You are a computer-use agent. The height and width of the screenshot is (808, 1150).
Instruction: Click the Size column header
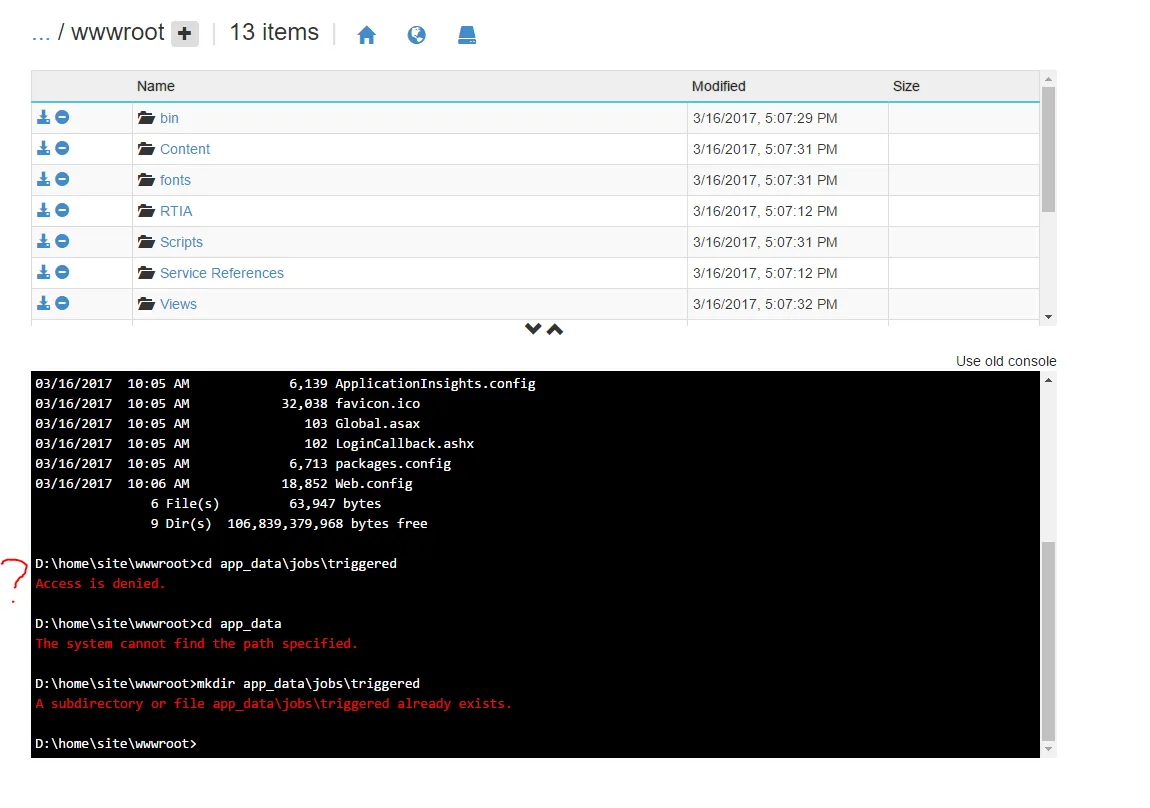pos(906,86)
